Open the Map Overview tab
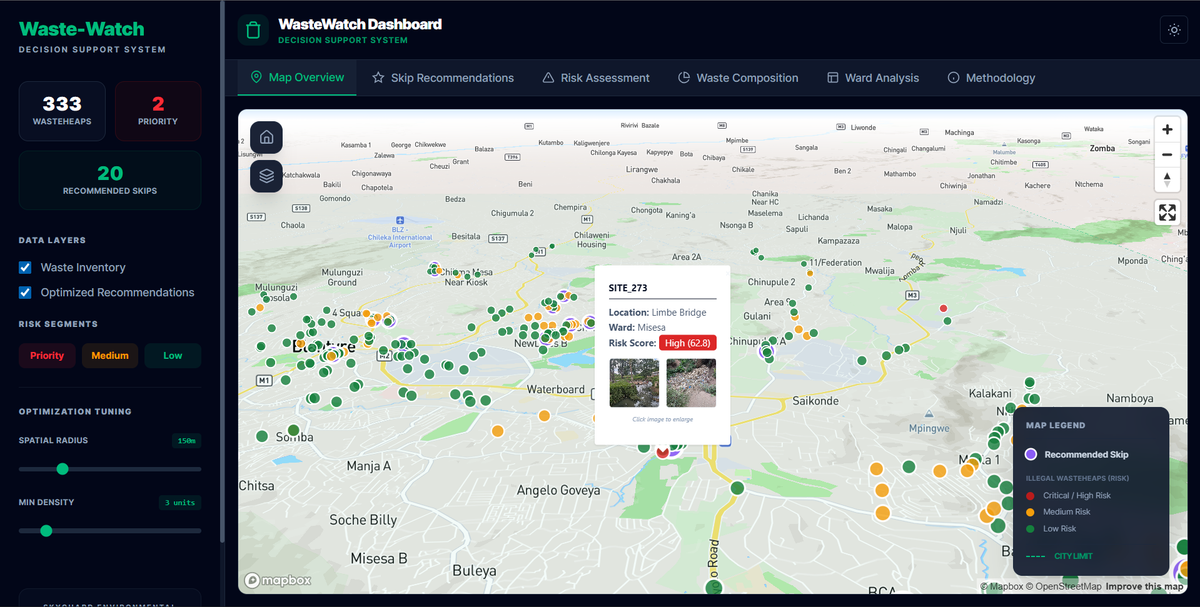This screenshot has width=1200, height=607. click(x=297, y=77)
